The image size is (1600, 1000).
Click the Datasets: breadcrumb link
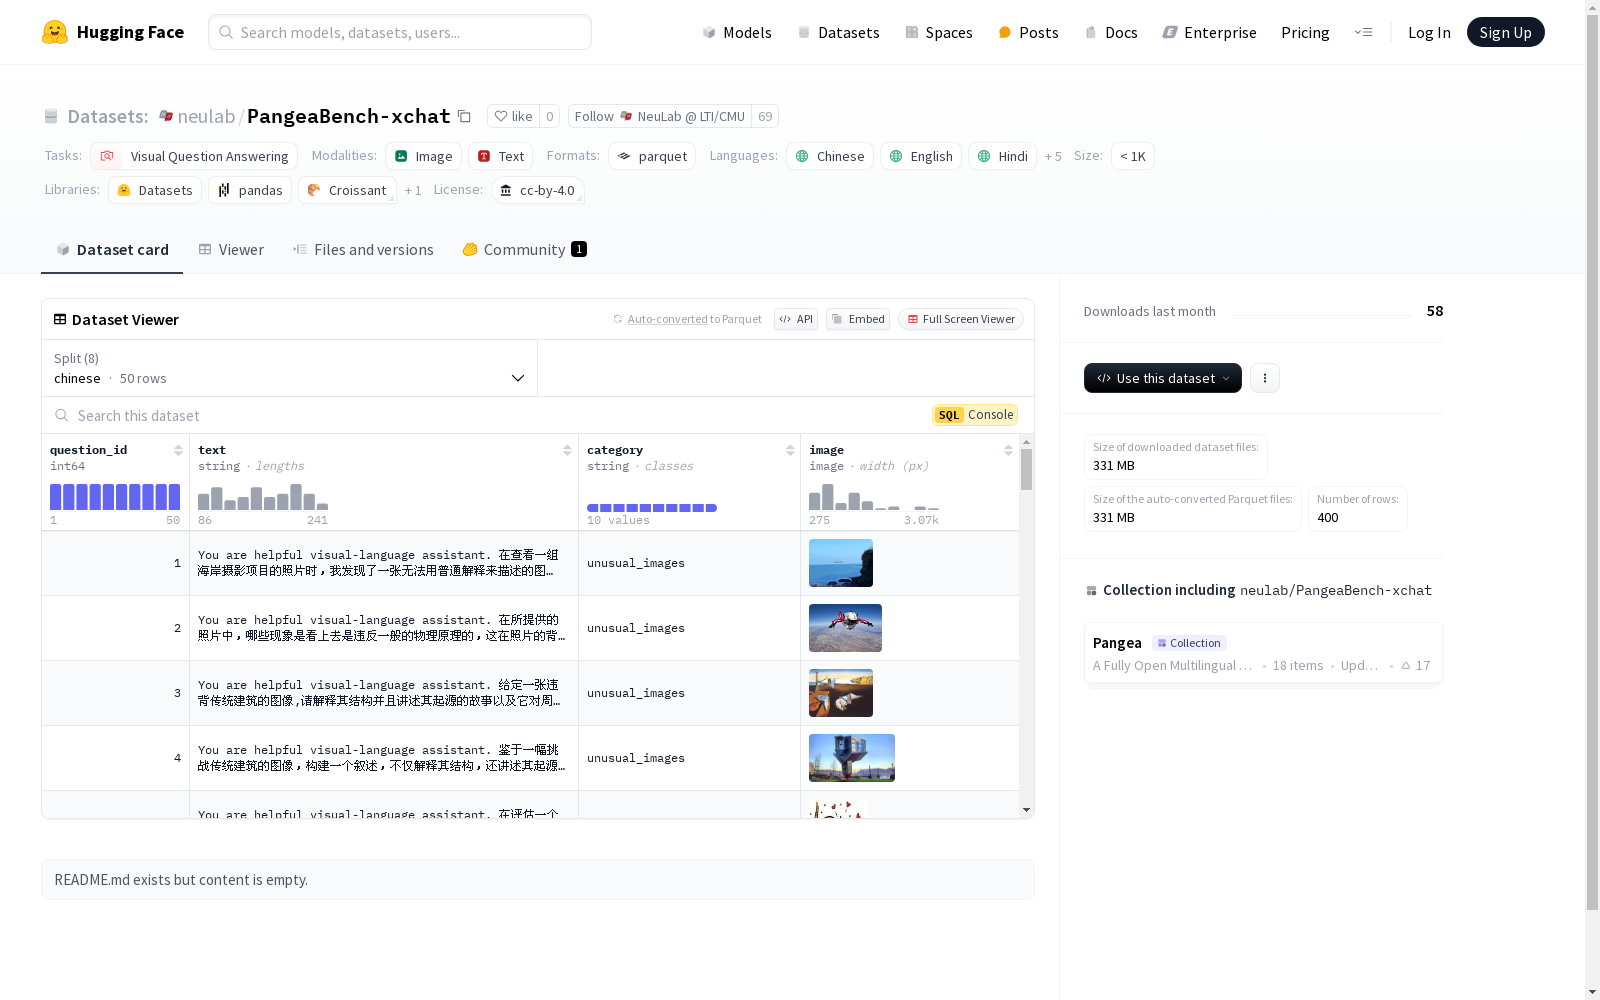click(107, 116)
